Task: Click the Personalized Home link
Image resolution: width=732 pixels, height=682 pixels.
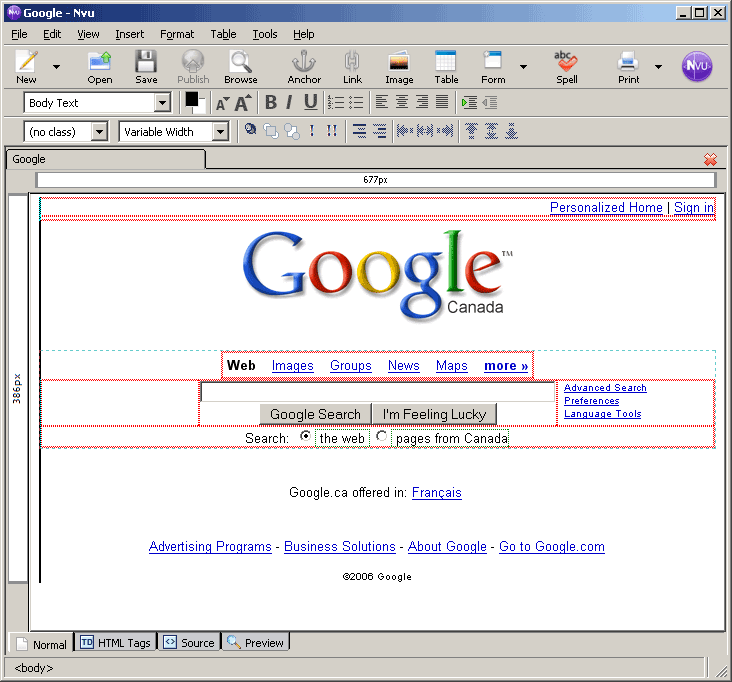Action: 606,207
